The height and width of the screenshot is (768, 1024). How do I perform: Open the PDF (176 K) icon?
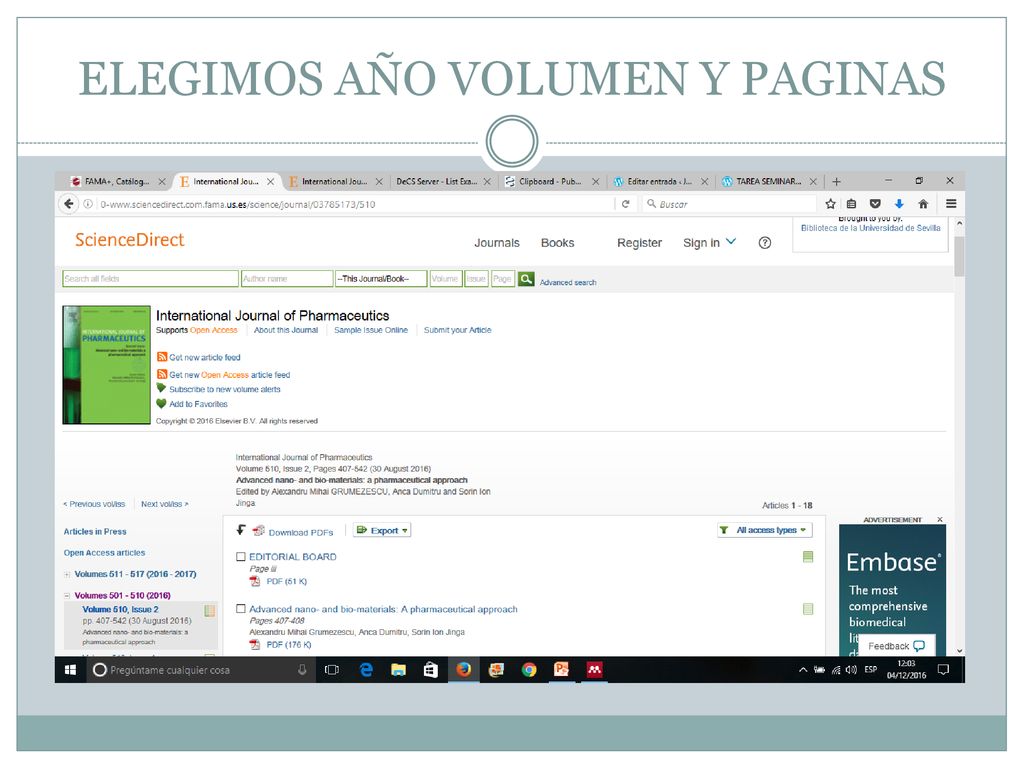coord(255,645)
